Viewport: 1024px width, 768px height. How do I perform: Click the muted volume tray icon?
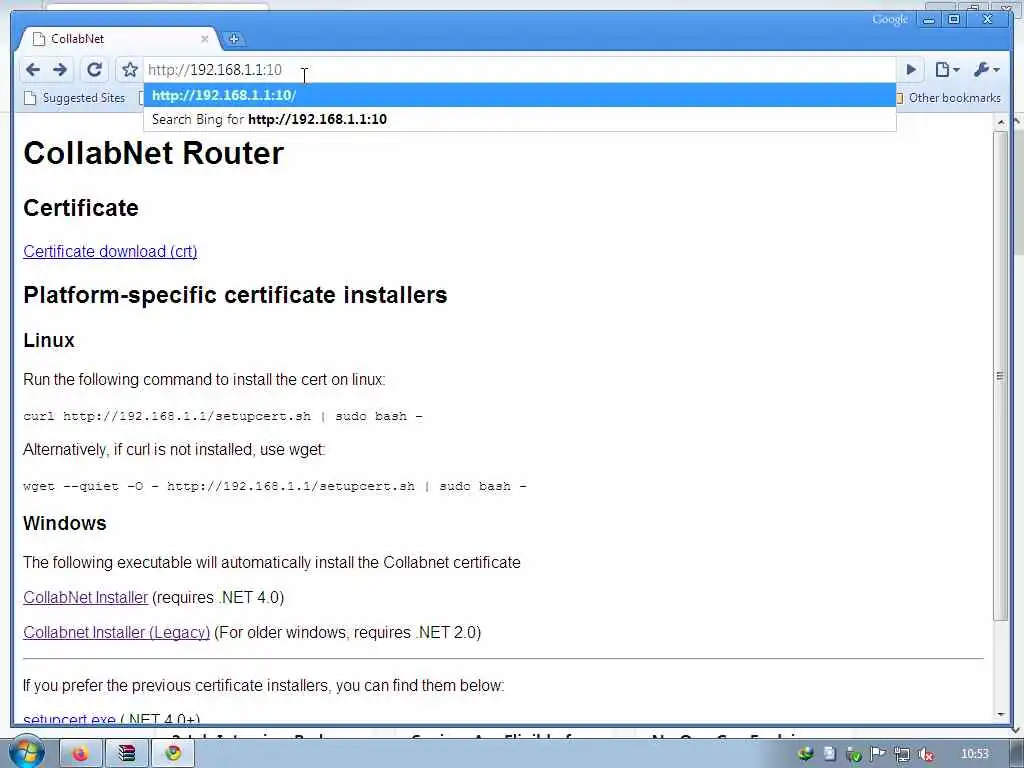925,754
